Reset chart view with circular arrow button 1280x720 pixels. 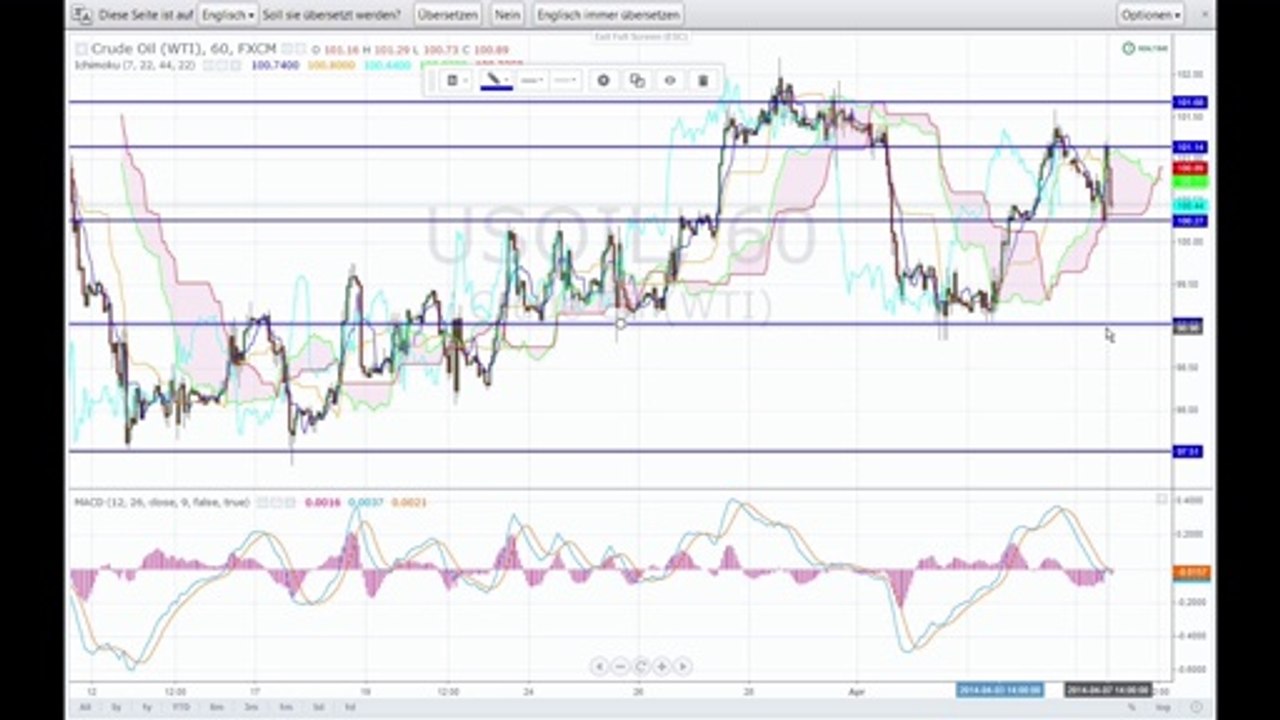click(x=641, y=666)
